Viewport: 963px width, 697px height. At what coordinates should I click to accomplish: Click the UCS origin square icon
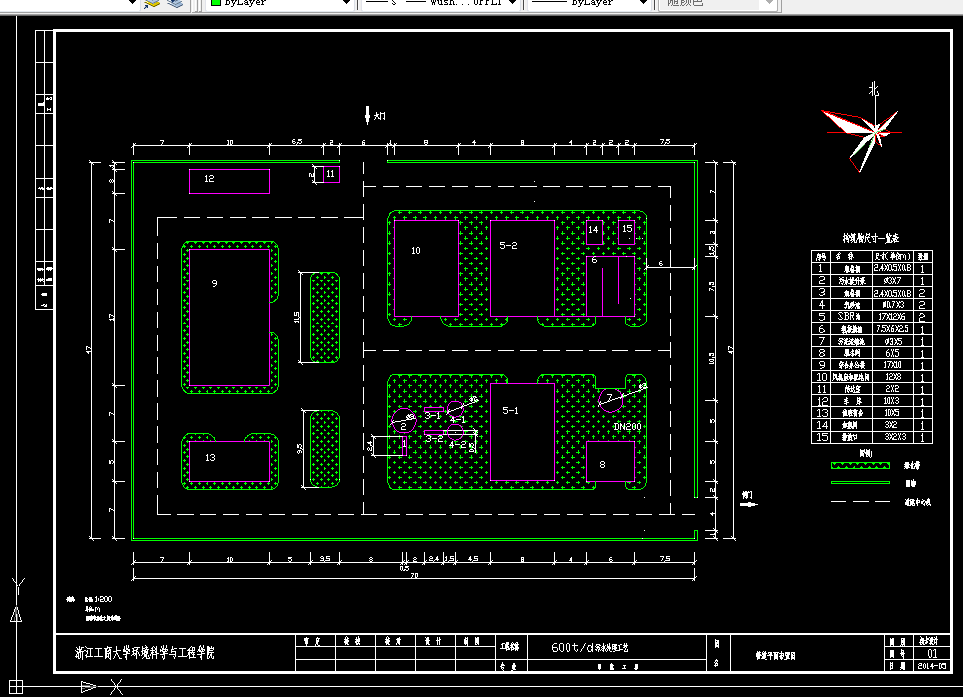point(16,687)
